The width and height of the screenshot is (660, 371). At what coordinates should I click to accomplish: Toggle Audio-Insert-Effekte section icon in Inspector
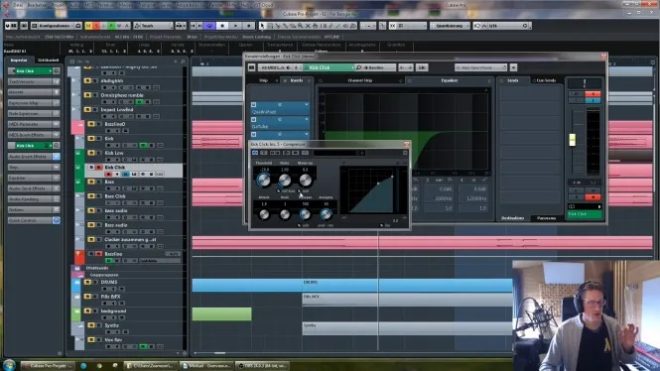pyautogui.click(x=56, y=156)
